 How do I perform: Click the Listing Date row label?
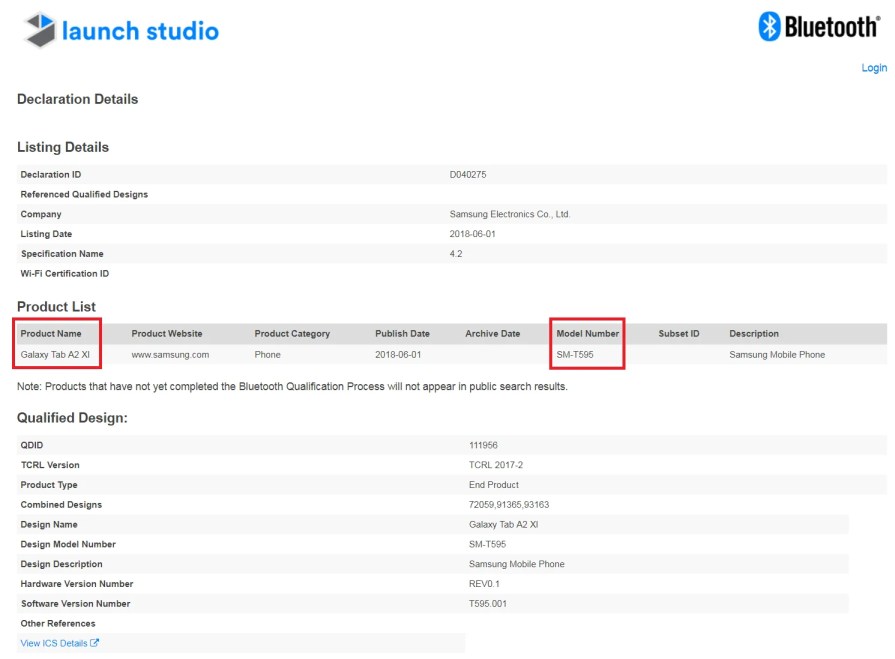(x=46, y=234)
